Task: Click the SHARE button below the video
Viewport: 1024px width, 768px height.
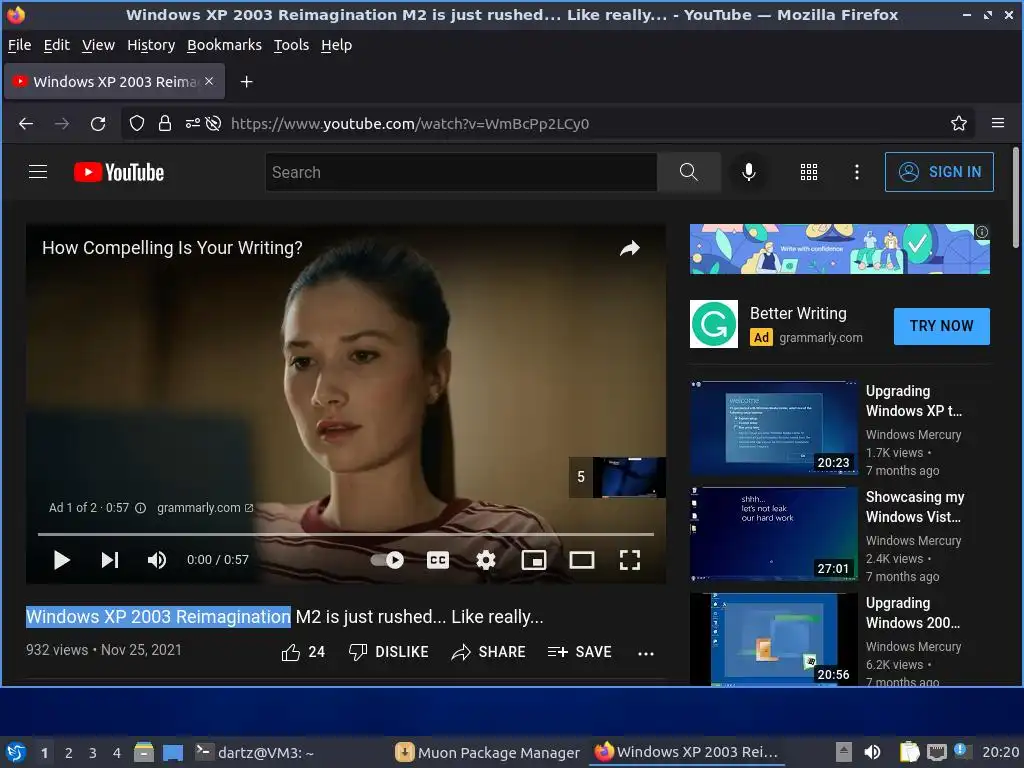Action: tap(488, 652)
